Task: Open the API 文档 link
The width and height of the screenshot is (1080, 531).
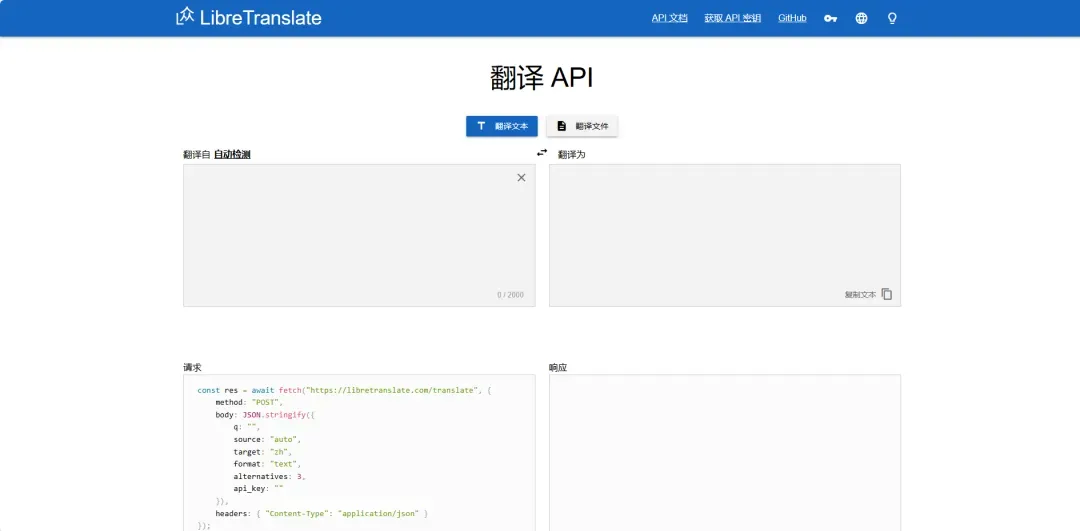Action: 669,18
